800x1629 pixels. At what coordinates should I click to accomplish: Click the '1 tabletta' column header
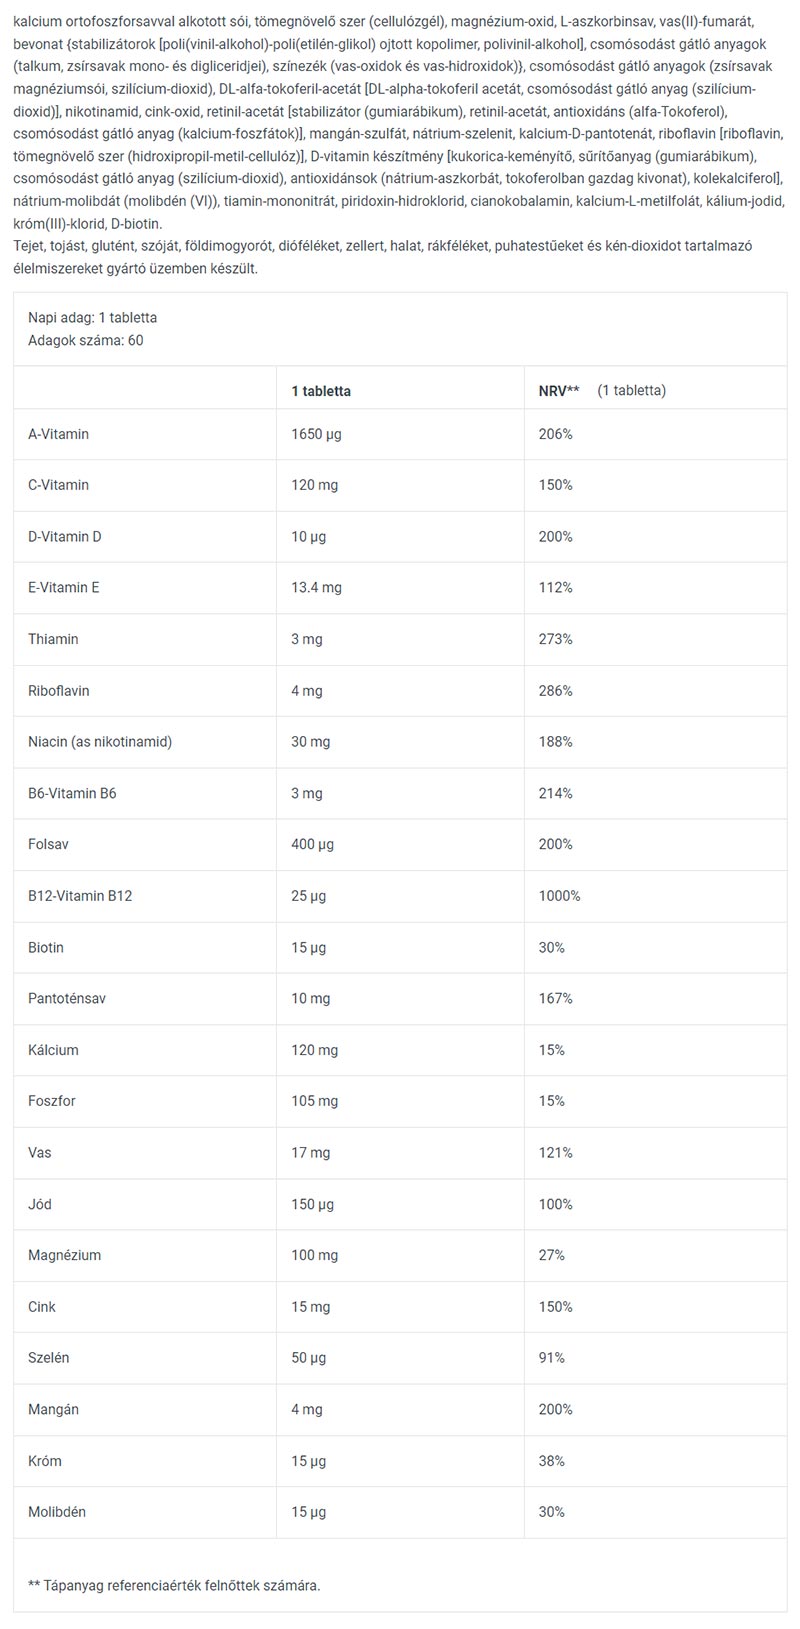321,391
